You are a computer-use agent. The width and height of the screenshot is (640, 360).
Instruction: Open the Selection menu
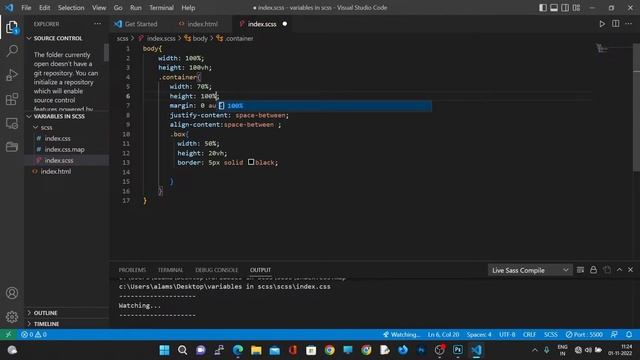point(71,8)
